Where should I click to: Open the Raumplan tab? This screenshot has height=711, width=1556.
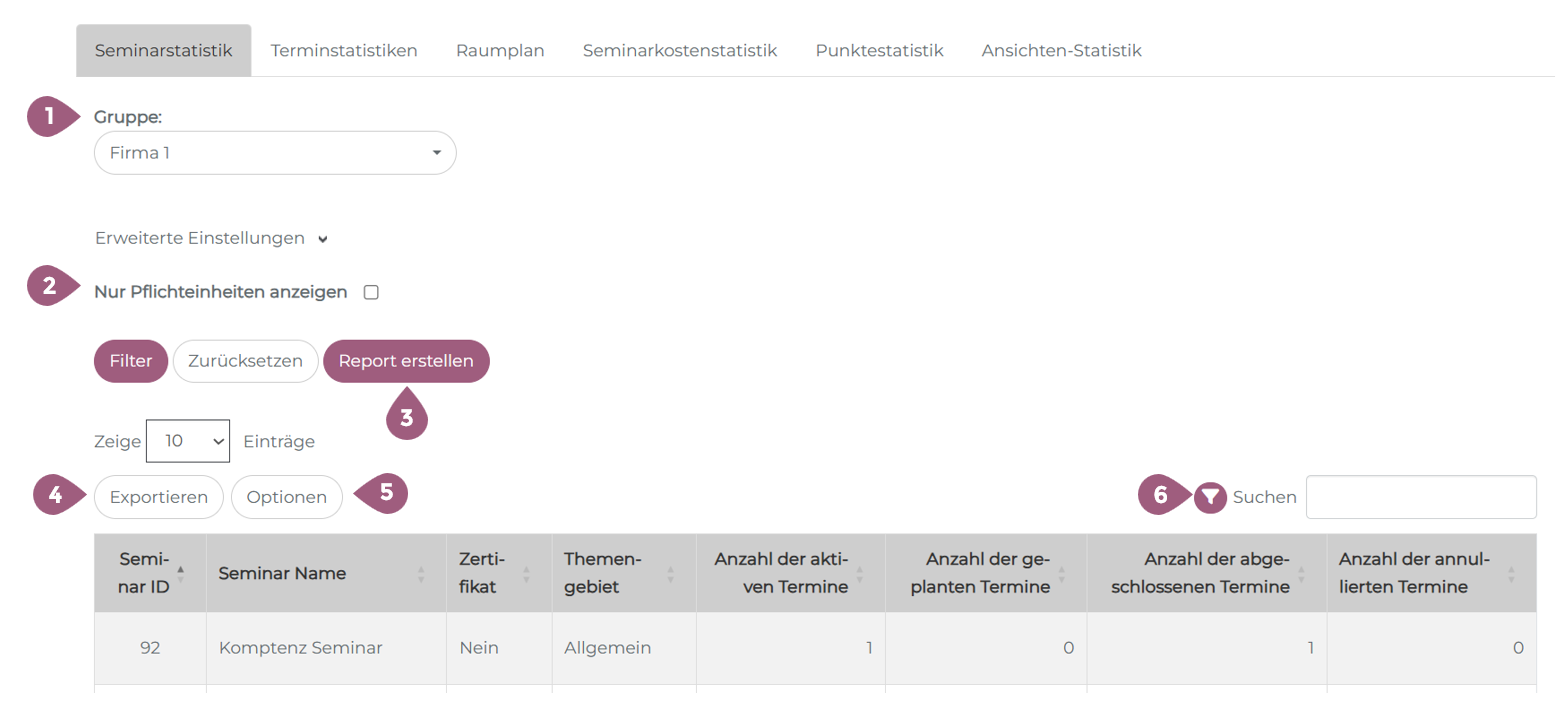pyautogui.click(x=500, y=51)
